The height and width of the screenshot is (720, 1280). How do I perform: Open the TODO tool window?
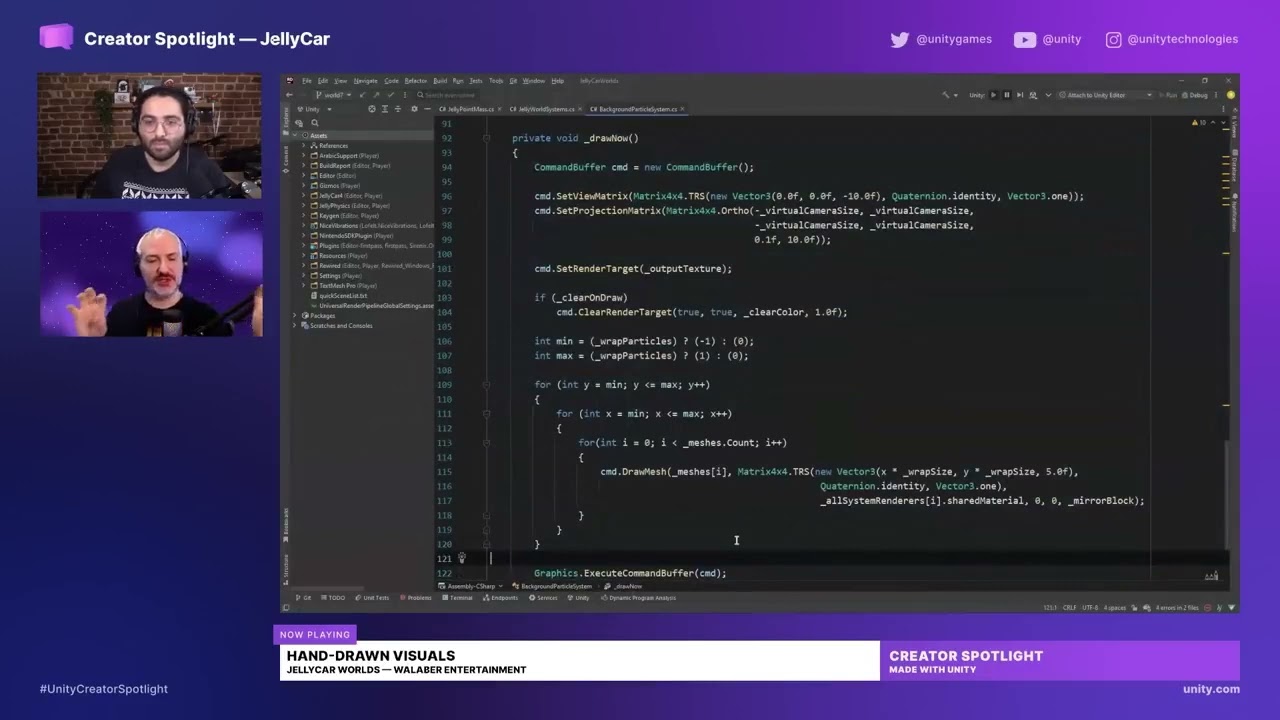[334, 598]
